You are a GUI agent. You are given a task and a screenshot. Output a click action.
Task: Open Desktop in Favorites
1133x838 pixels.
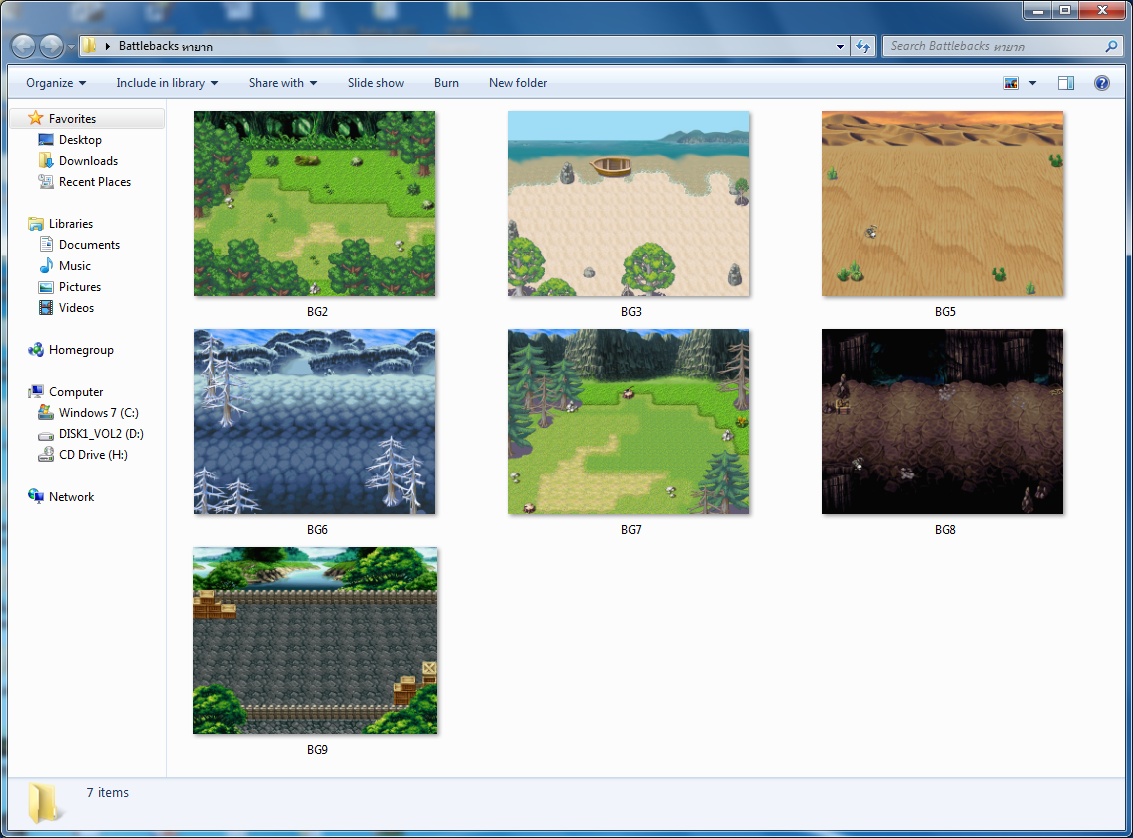(x=79, y=139)
